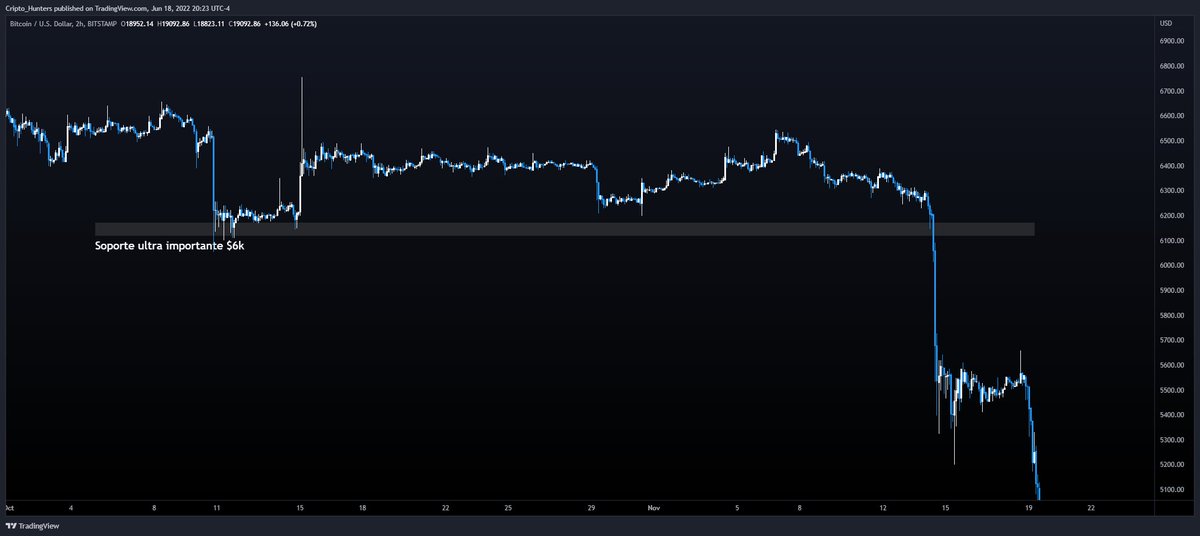
Task: Select the 'Soporte ultra importante $6k' annotation text
Action: (x=169, y=245)
